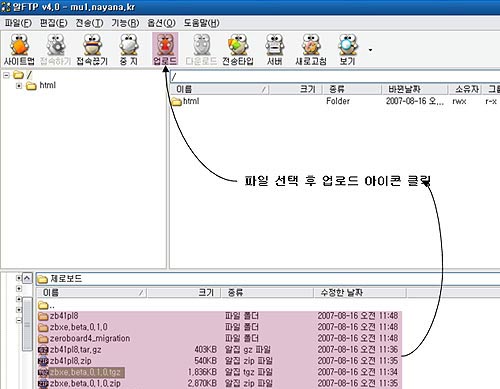Click the 새로고침 refresh icon
Viewport: 500px width, 389px height.
tap(311, 49)
